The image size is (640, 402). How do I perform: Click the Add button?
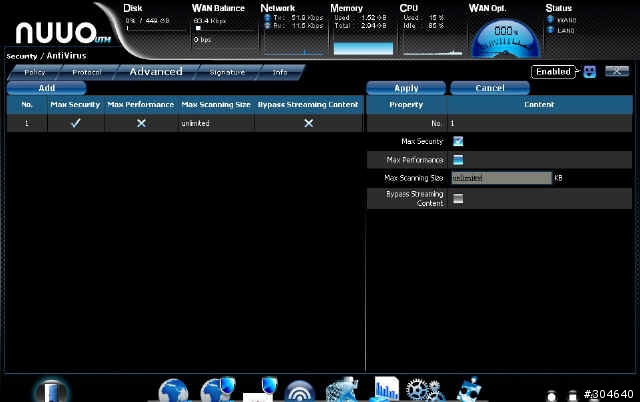coord(47,88)
